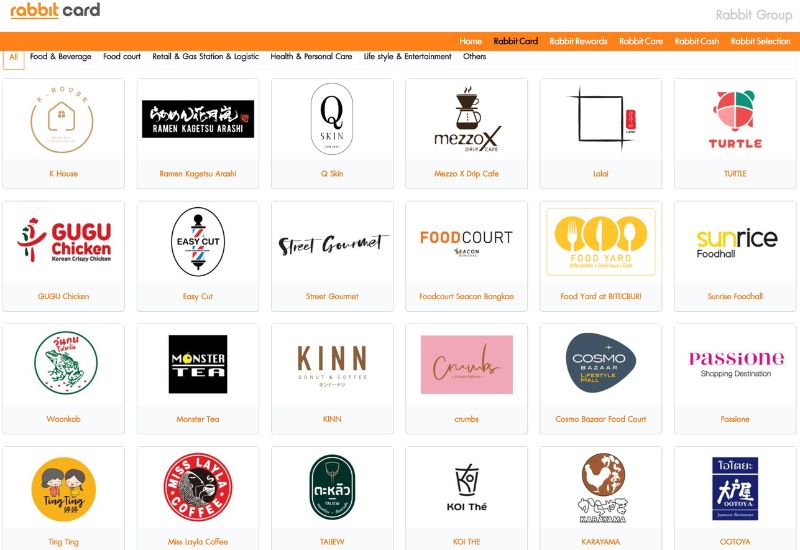Open the Rabbit Card logo homepage
The image size is (800, 550).
tap(55, 10)
